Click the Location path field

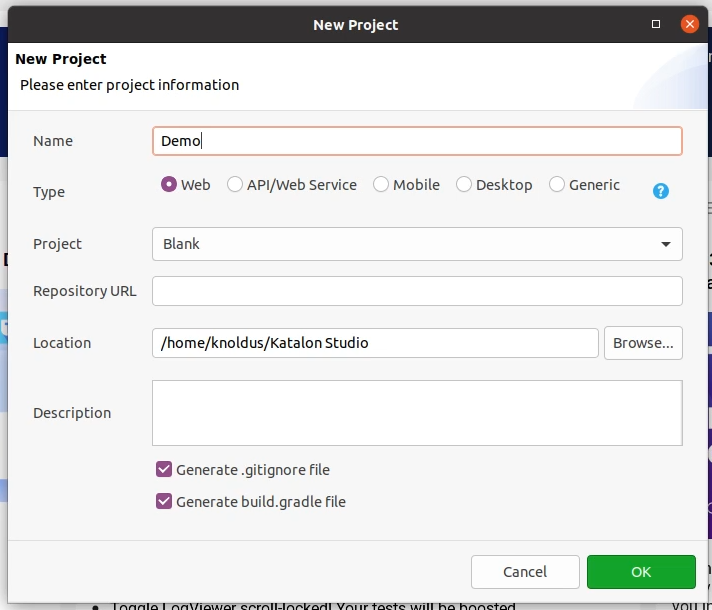375,343
